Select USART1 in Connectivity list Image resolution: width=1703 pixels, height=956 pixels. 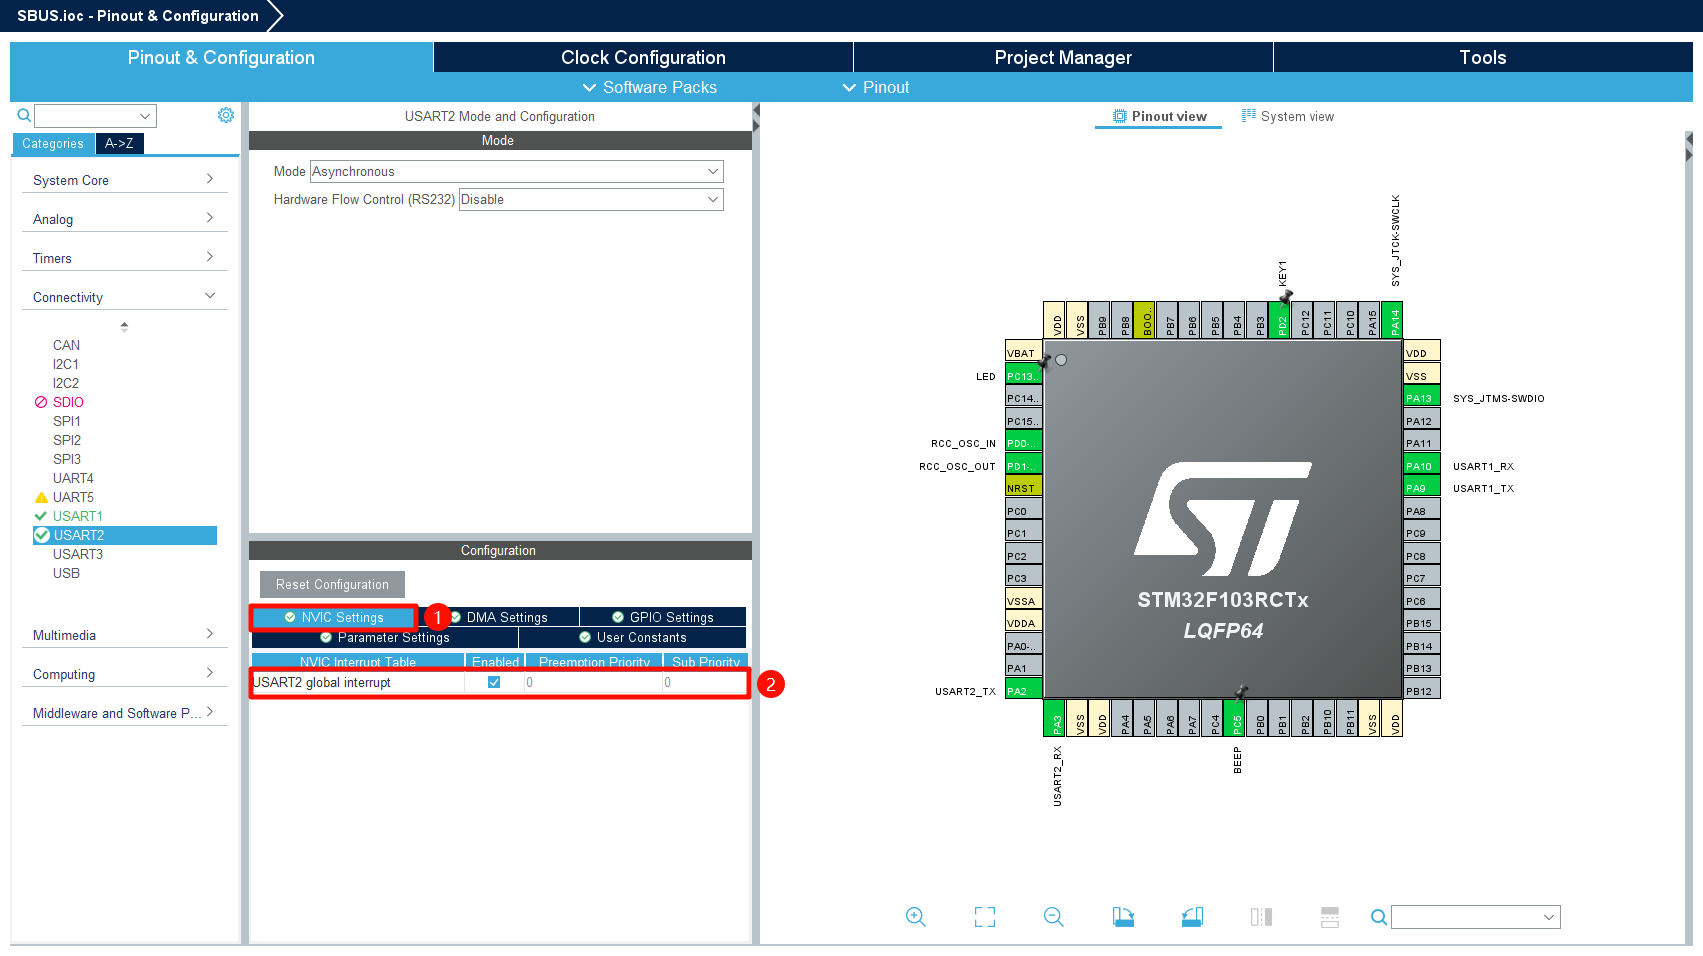coord(77,516)
